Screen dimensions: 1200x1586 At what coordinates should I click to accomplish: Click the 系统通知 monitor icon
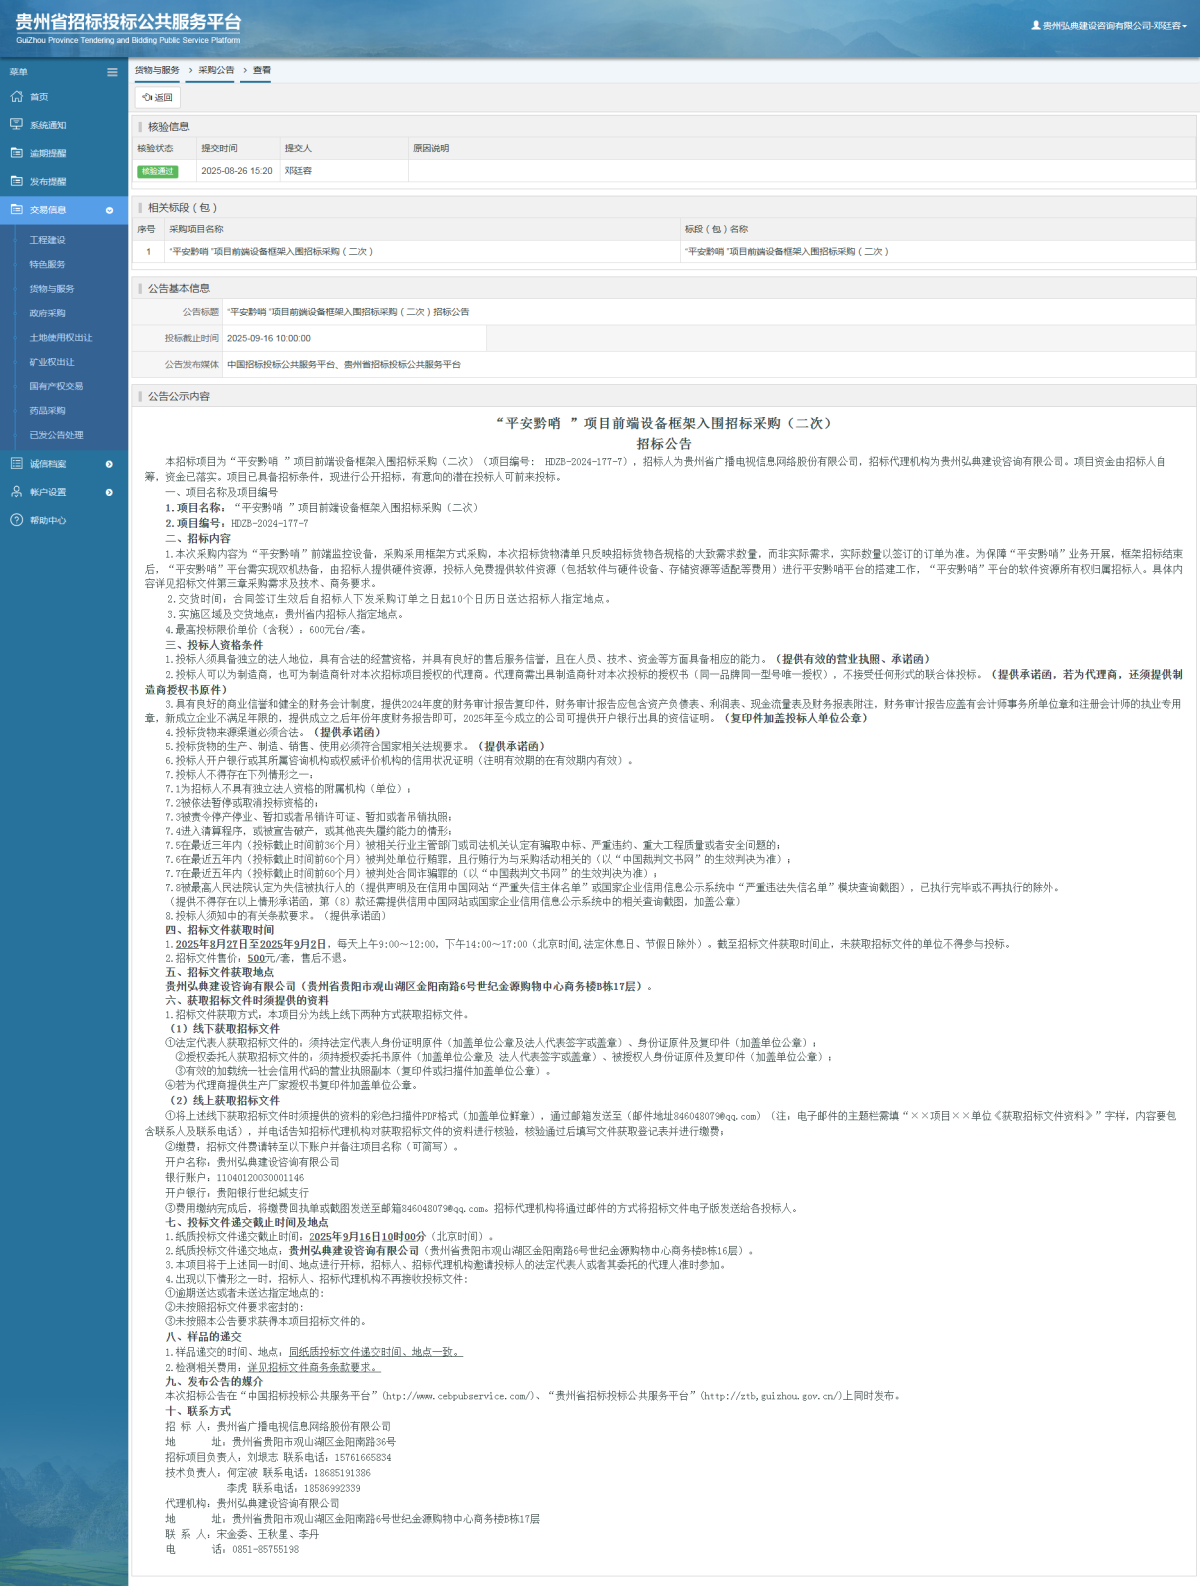pyautogui.click(x=16, y=125)
